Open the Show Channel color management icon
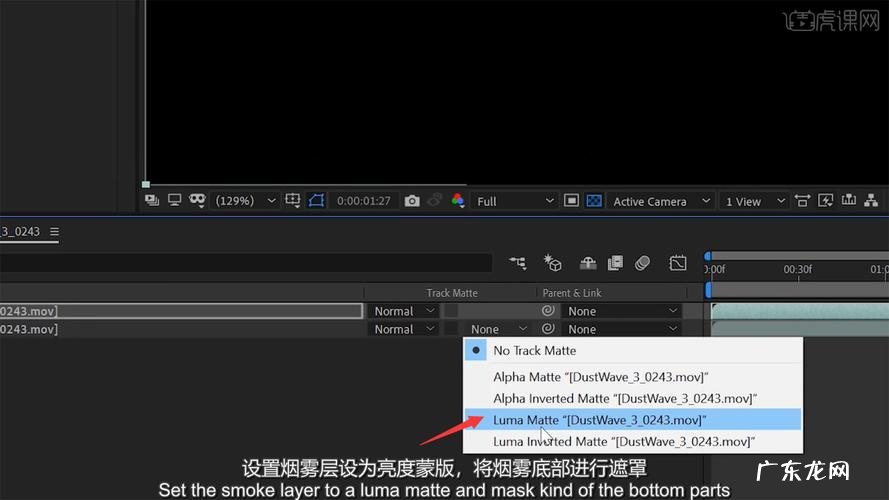Screen dimensions: 889x500 [x=457, y=201]
